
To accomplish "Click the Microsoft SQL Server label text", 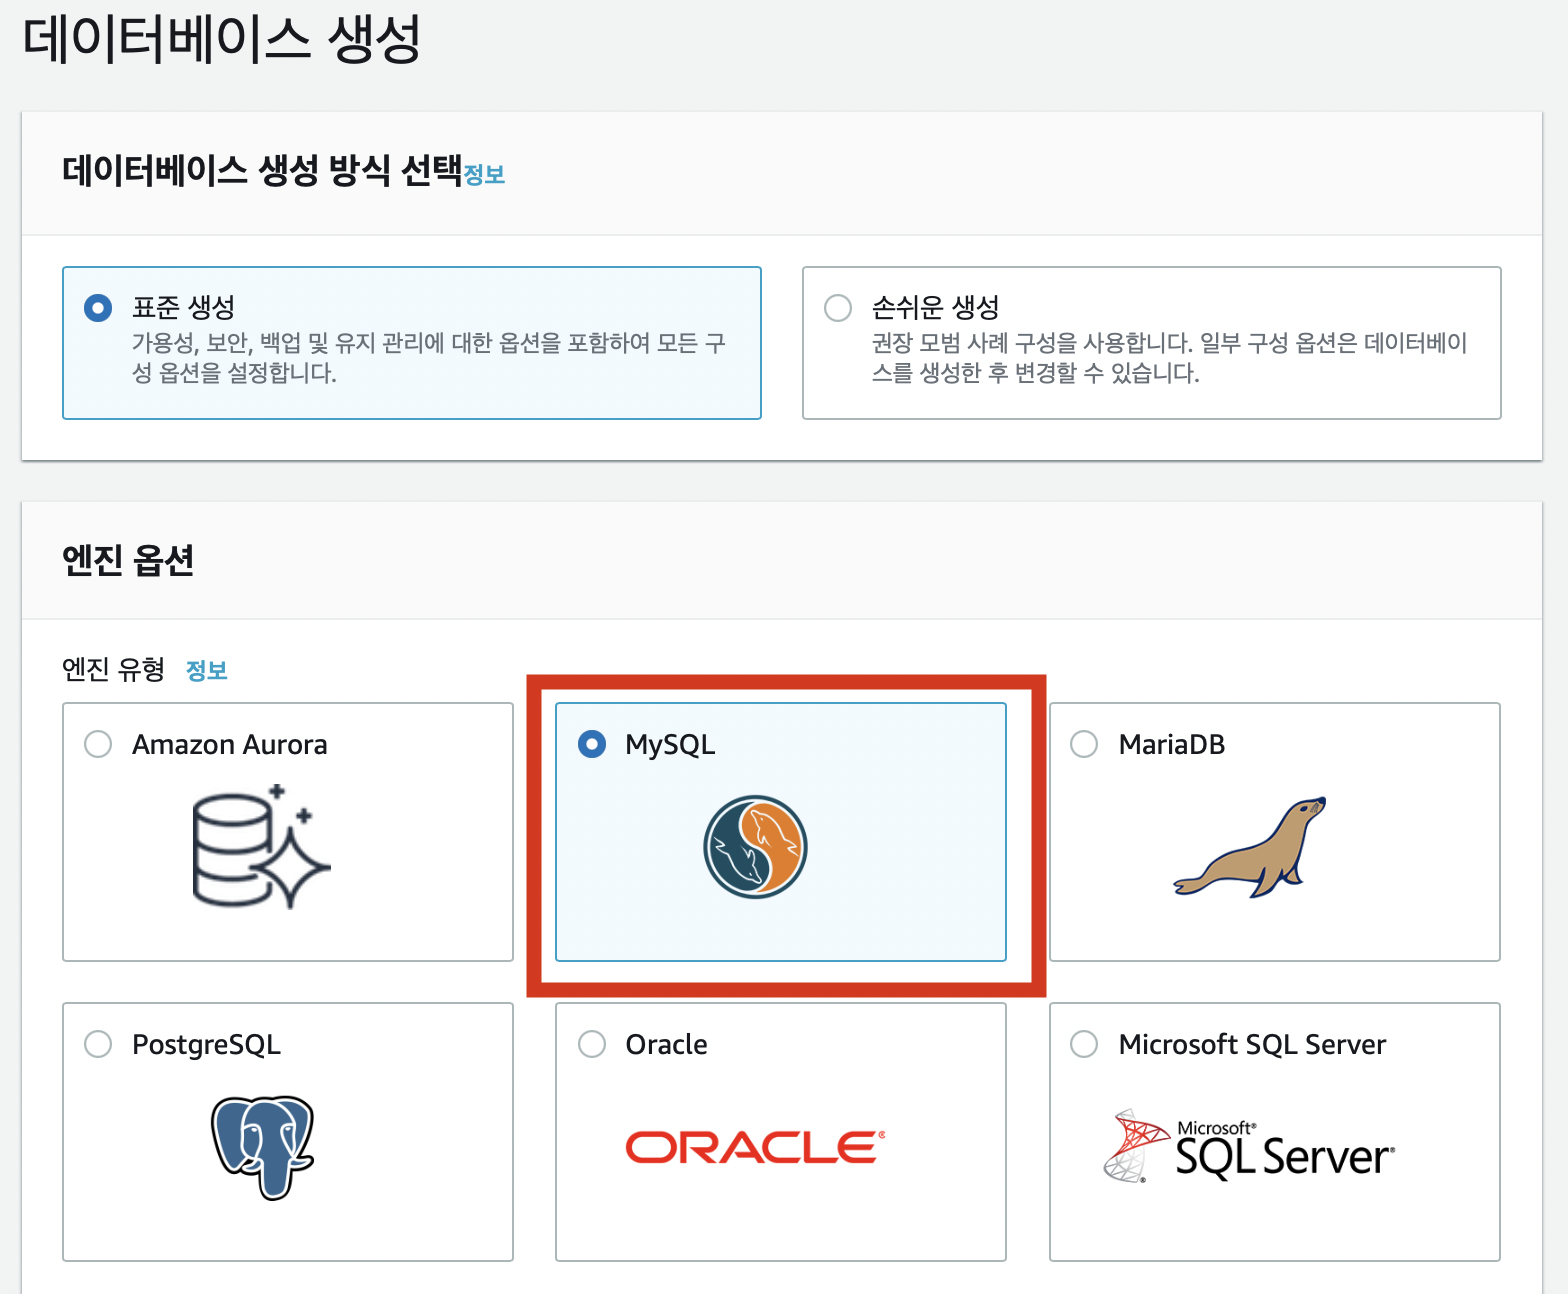I will coord(1252,1045).
